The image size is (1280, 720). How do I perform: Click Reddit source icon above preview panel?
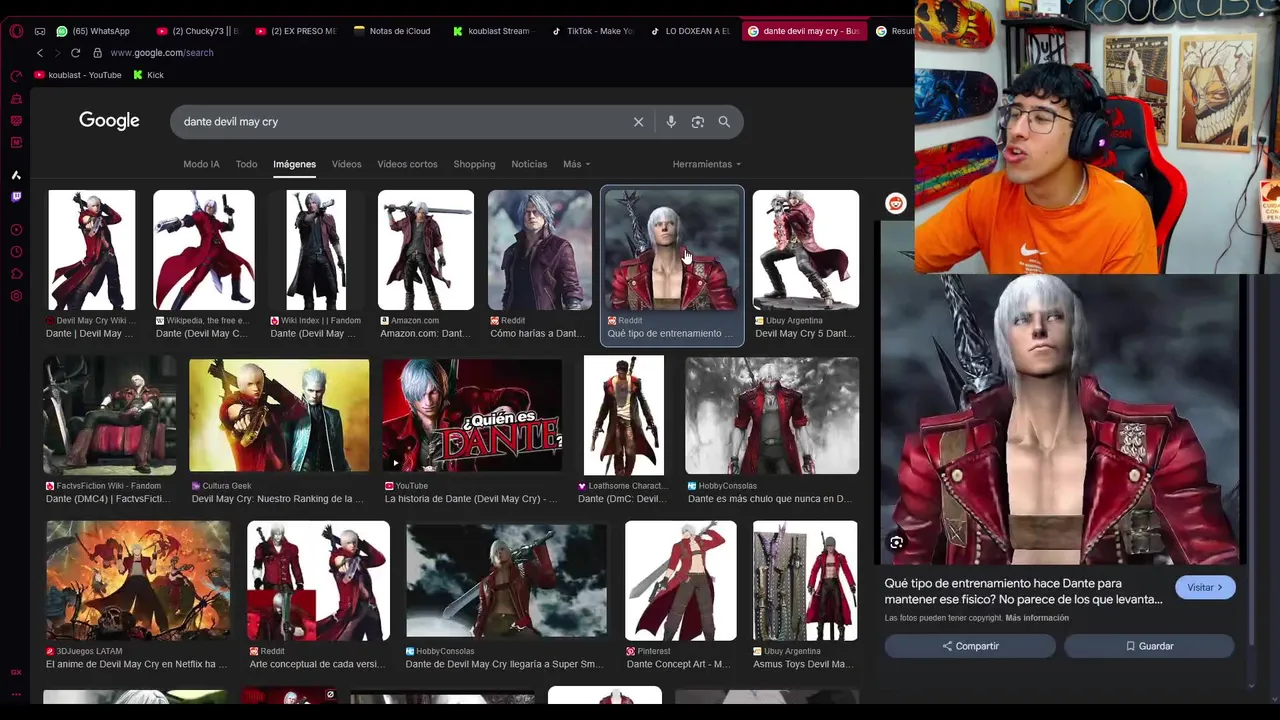point(895,203)
